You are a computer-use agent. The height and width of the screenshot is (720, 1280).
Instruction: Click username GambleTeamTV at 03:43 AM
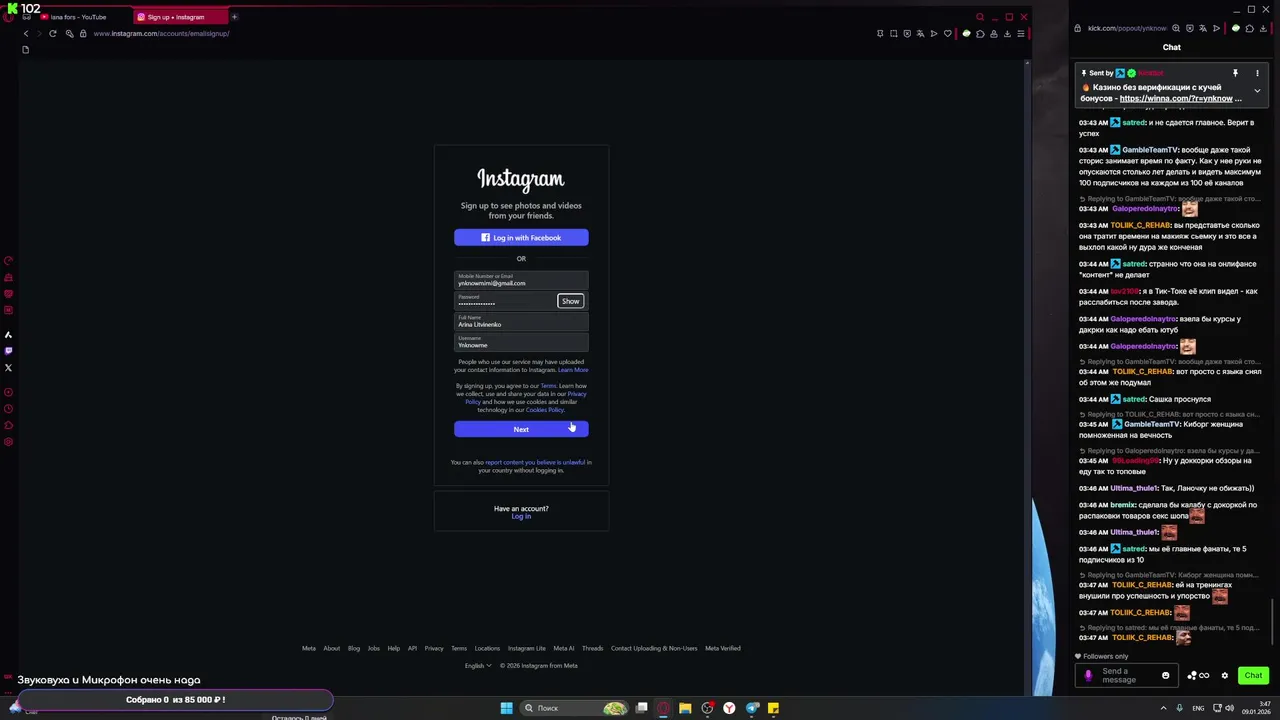tap(1150, 150)
